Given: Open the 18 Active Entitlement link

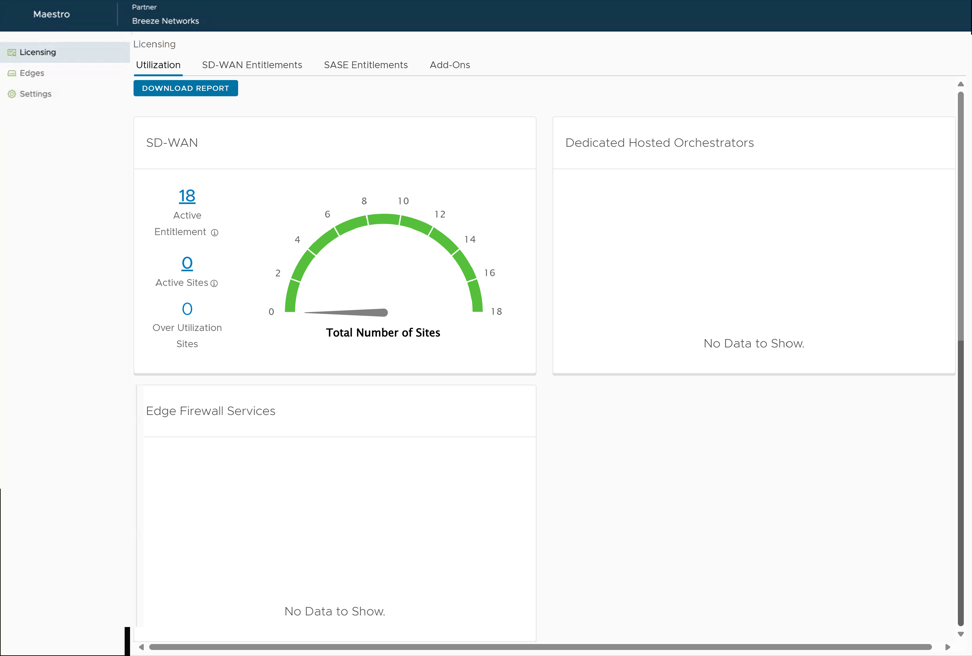Looking at the screenshot, I should tap(187, 196).
